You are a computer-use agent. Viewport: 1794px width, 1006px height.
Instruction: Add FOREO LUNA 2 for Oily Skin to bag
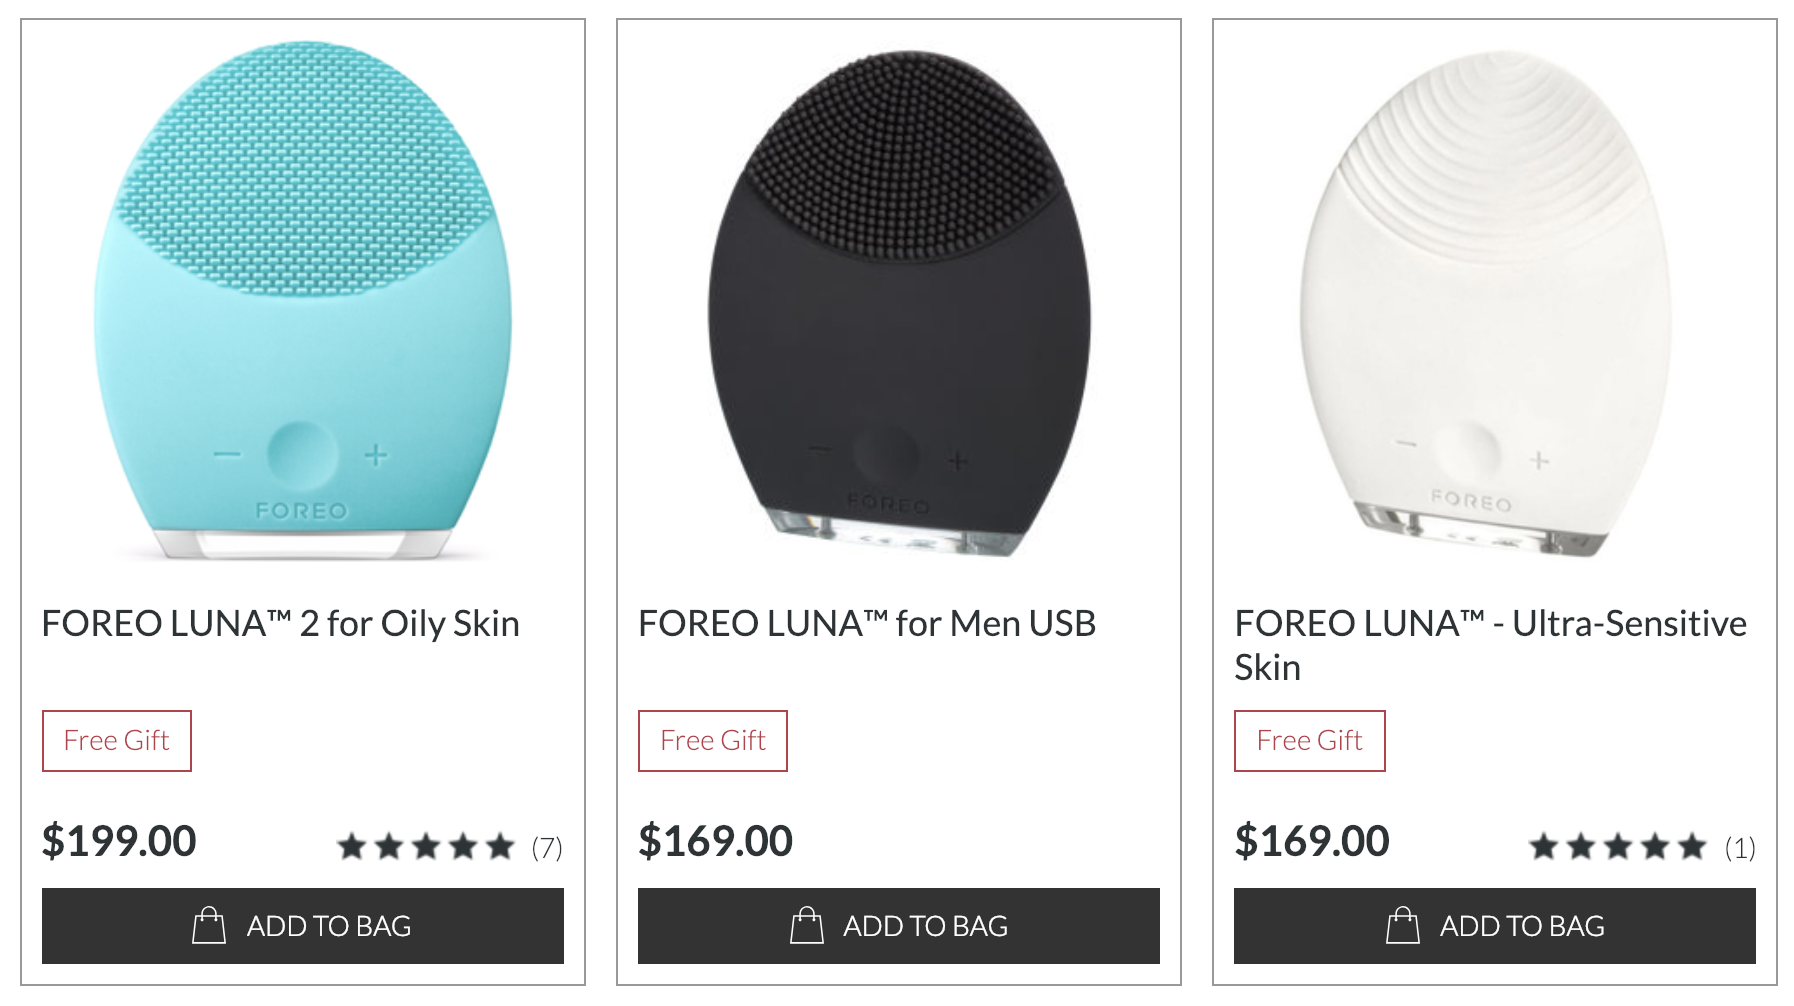click(303, 926)
